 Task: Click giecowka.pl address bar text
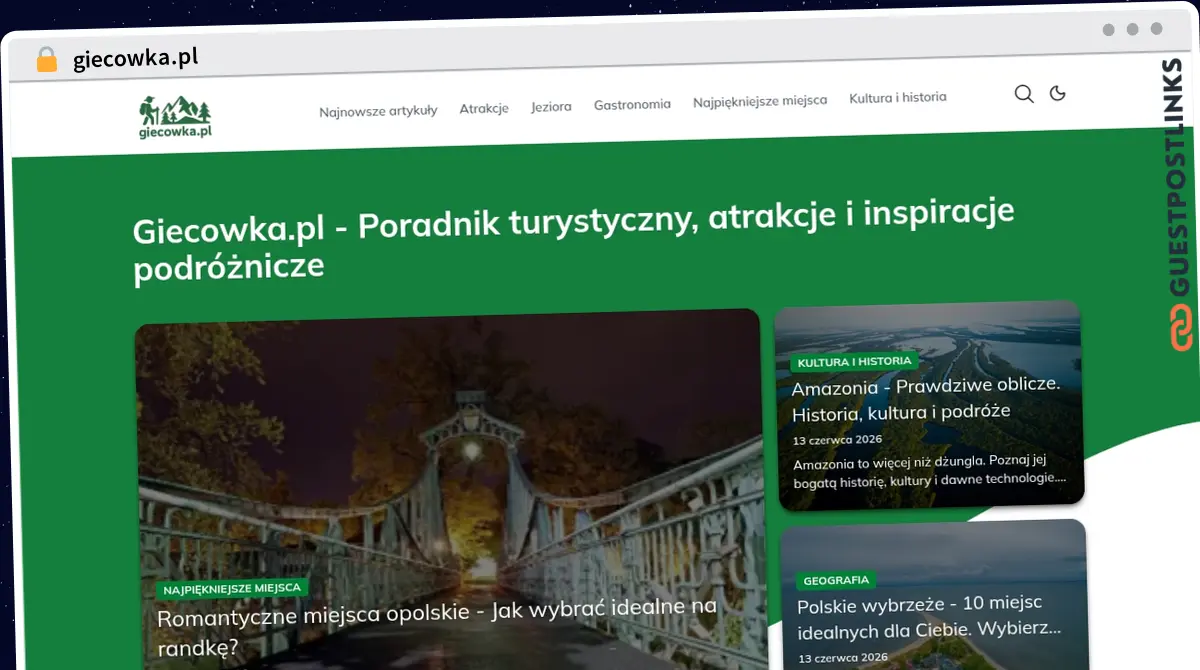[x=136, y=58]
